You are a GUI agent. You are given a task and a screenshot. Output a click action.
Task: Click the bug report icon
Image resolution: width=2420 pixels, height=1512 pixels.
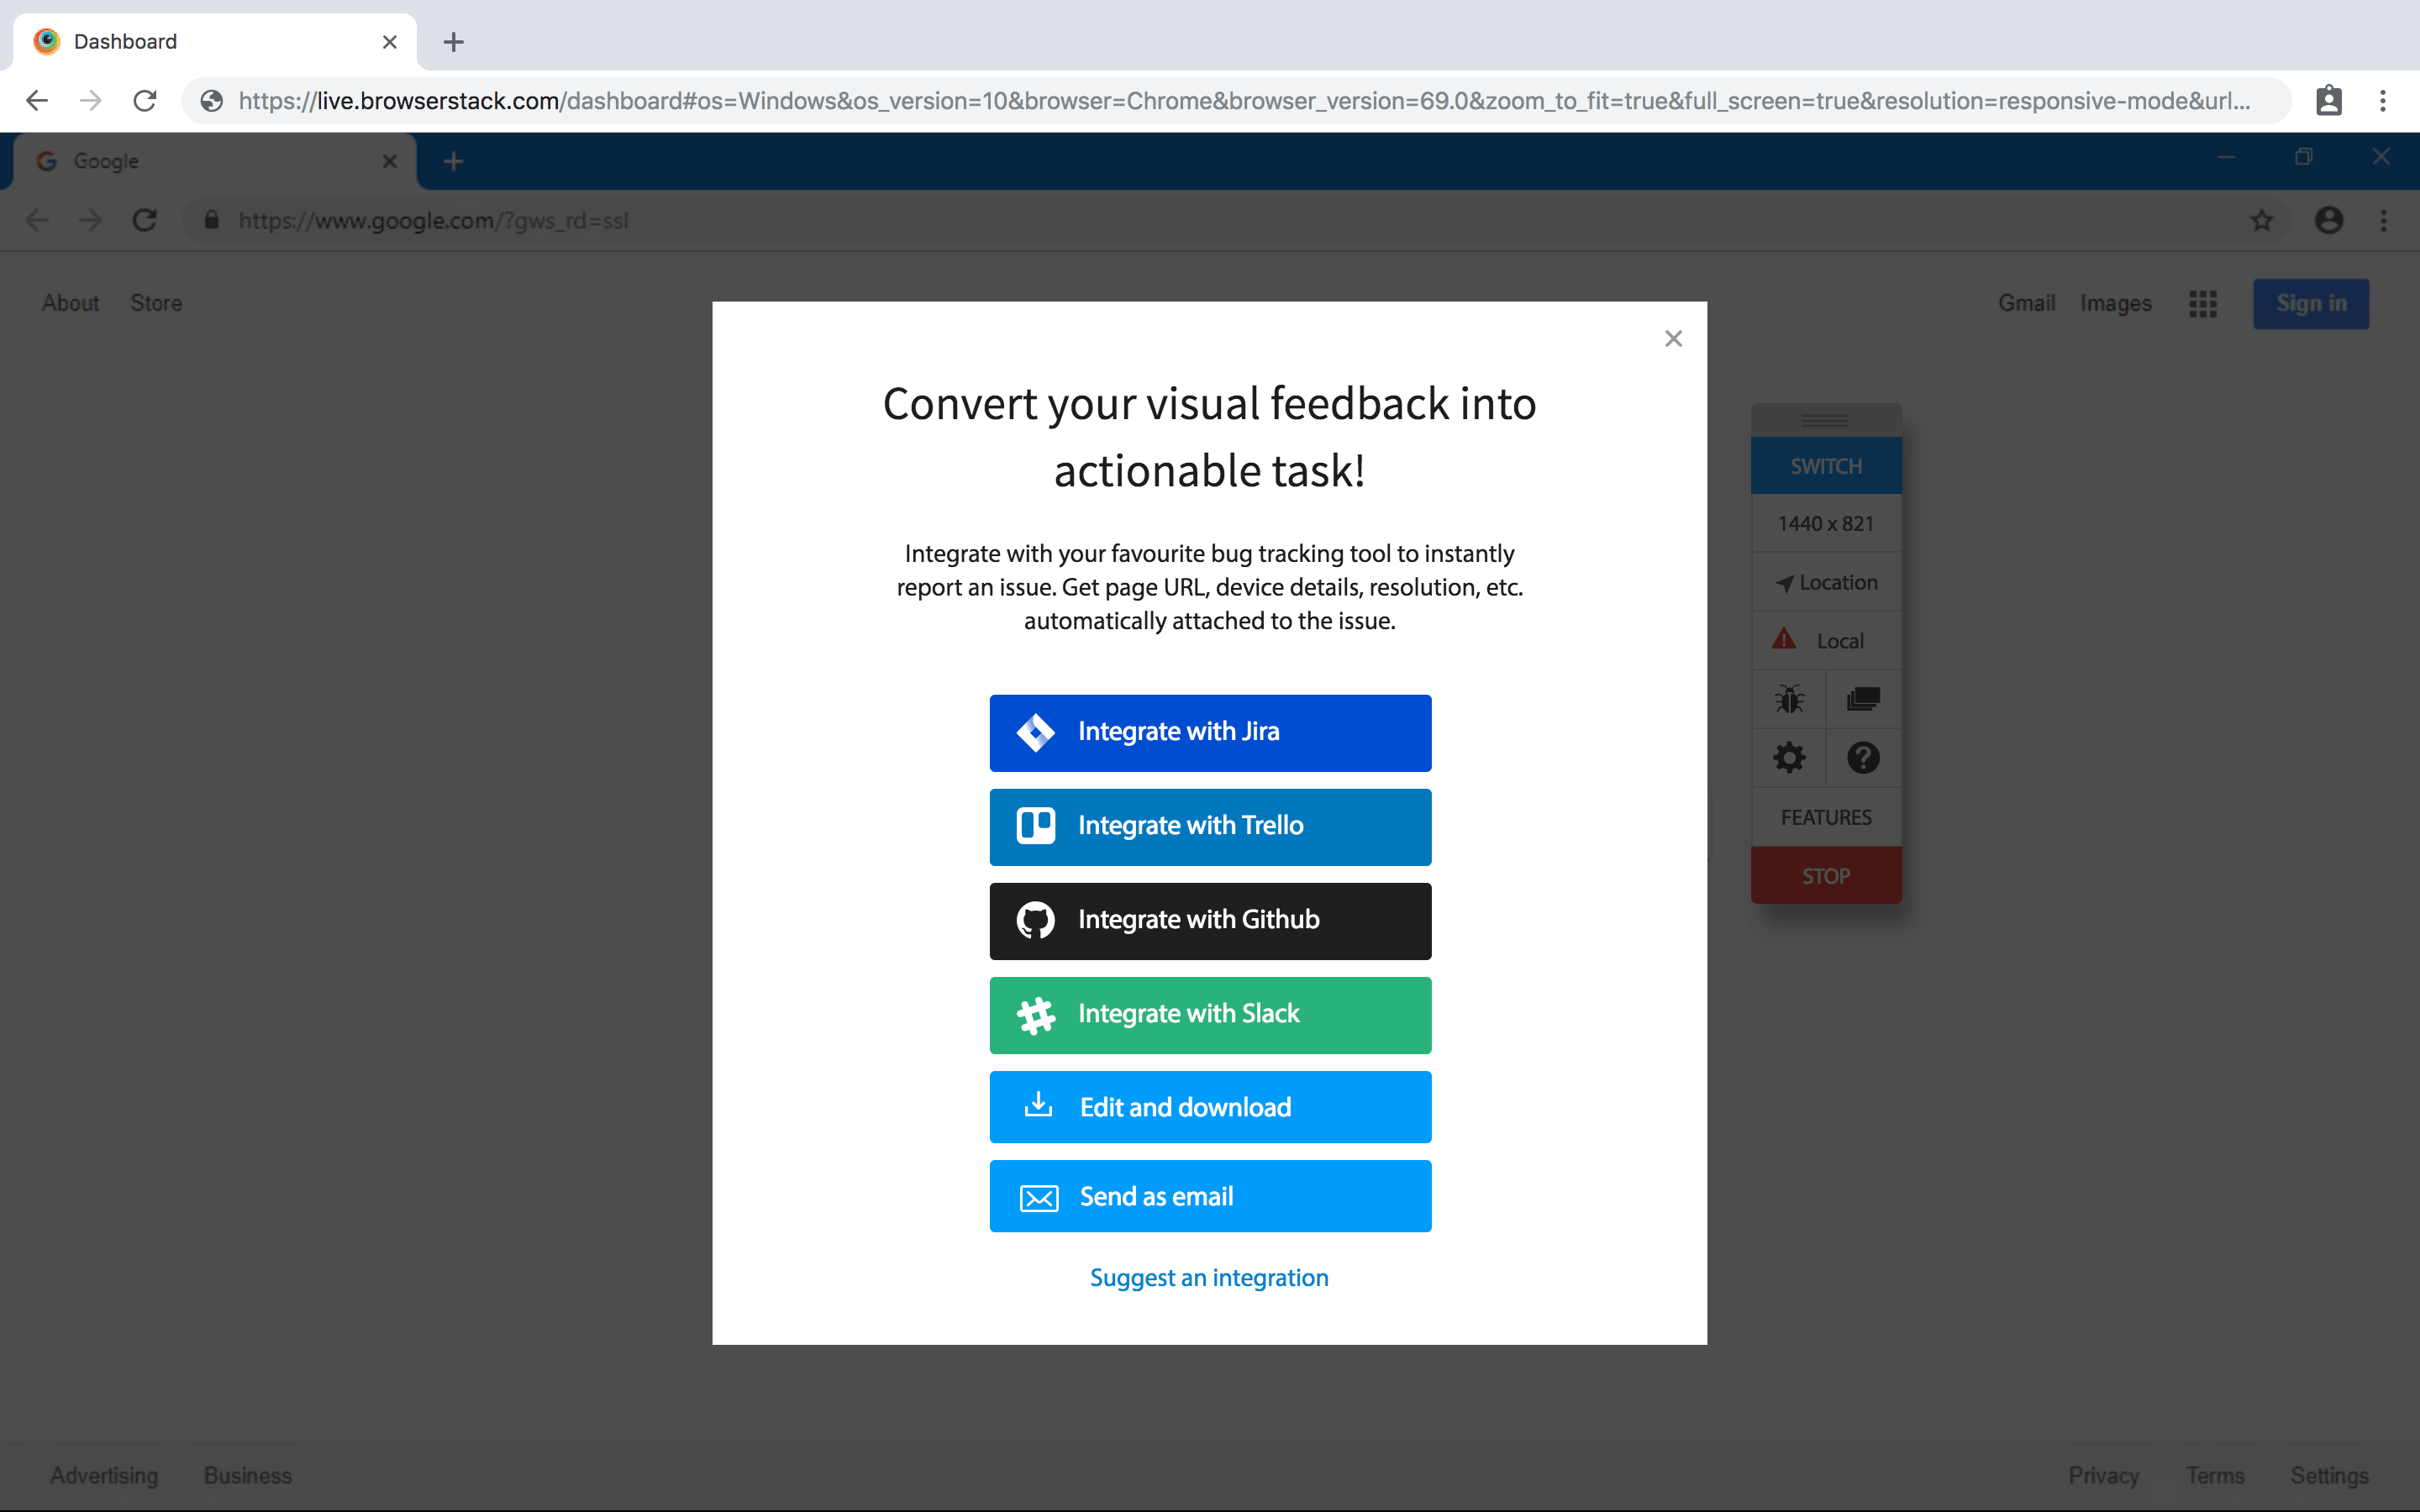click(x=1788, y=699)
